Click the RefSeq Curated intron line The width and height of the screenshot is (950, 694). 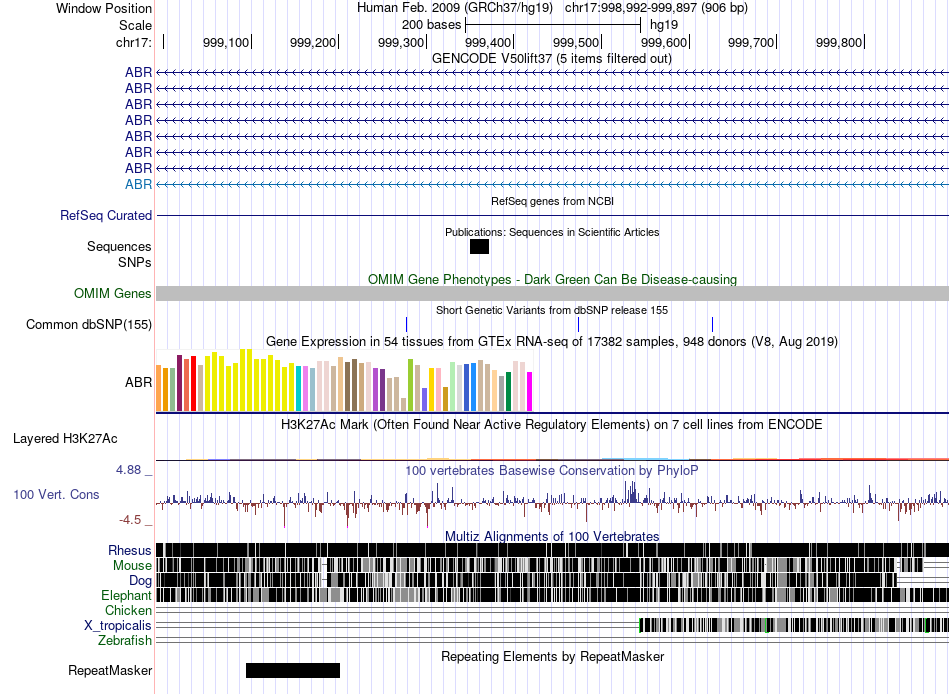[552, 216]
